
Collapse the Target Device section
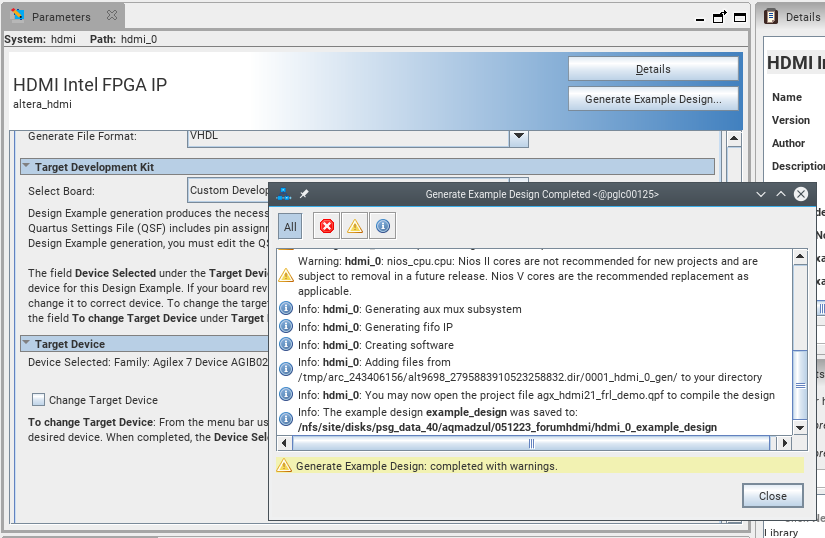26,344
